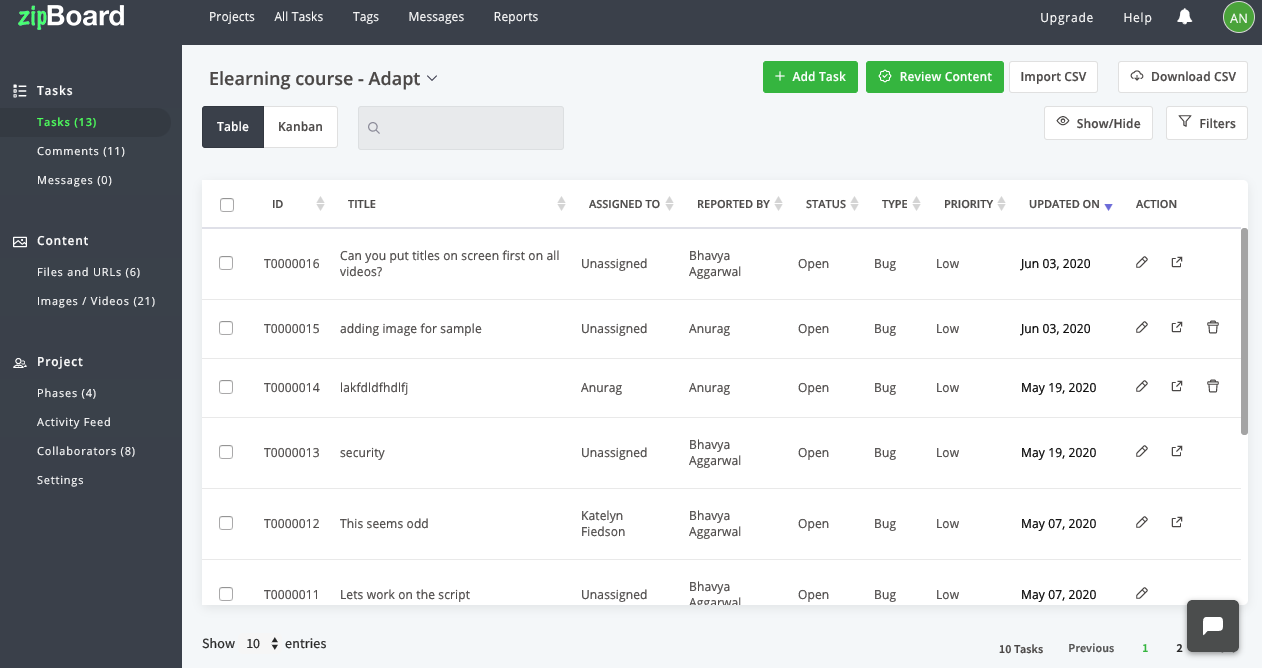Click the Images / Videos sidebar item
This screenshot has height=668, width=1262.
(x=96, y=300)
